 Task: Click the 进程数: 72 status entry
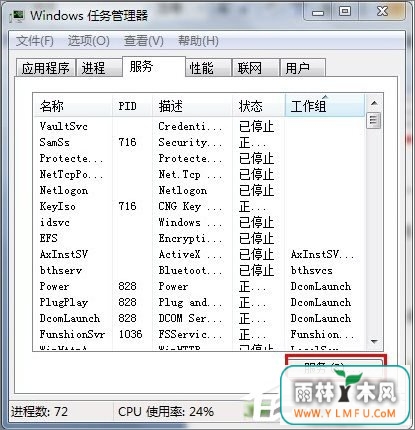[39, 412]
